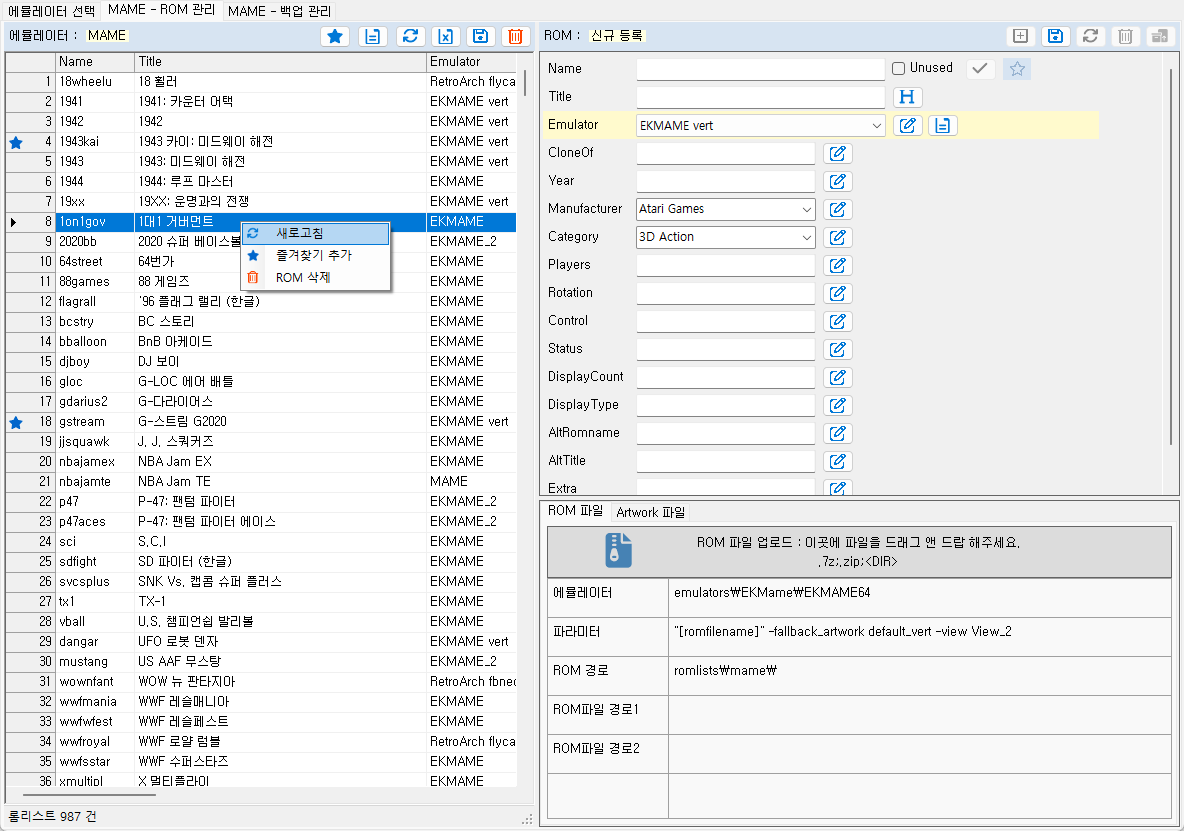
Task: Save the ROM list with the toolbar icon
Action: (x=480, y=36)
